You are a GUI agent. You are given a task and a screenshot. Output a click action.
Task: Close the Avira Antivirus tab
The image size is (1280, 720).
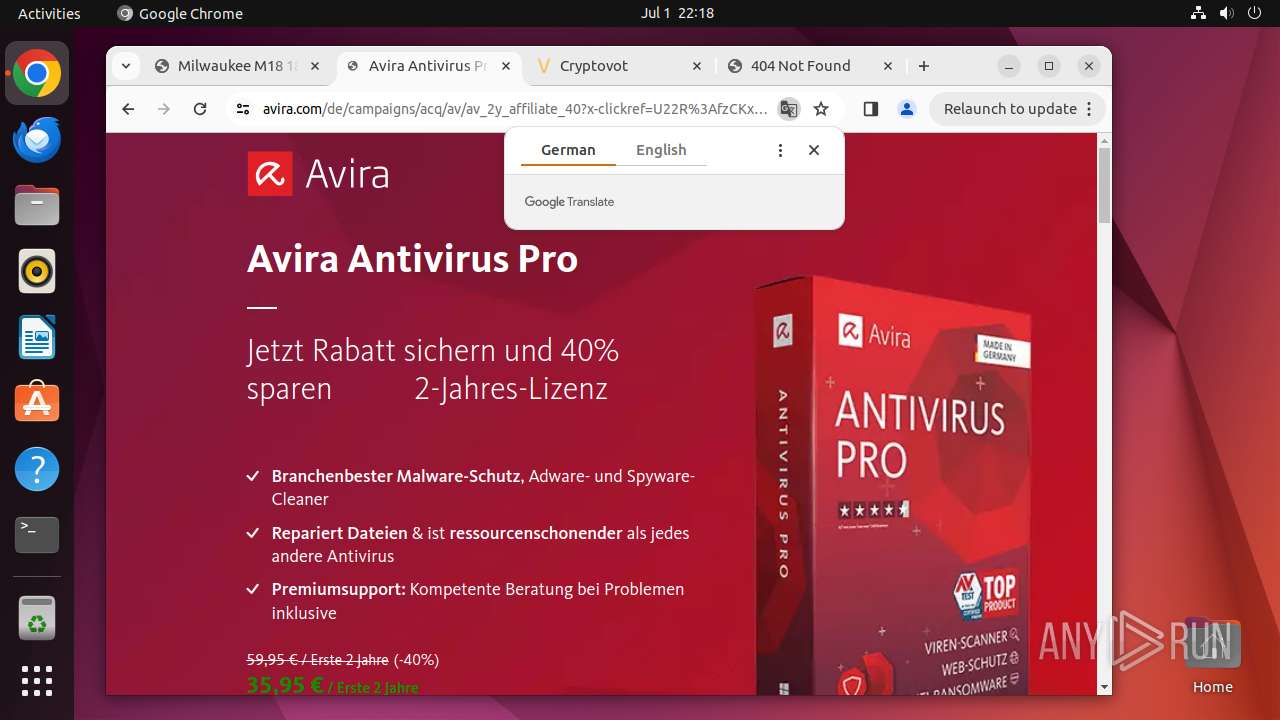[x=506, y=66]
